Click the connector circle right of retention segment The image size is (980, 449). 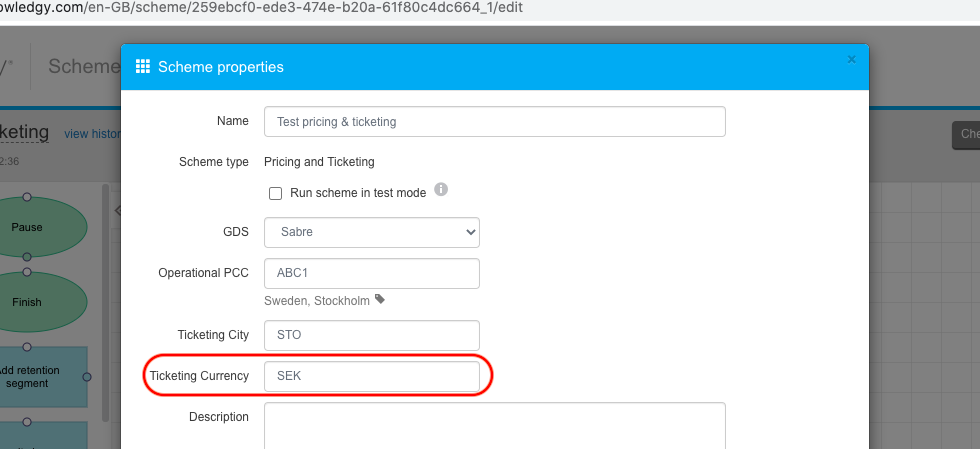pyautogui.click(x=87, y=377)
